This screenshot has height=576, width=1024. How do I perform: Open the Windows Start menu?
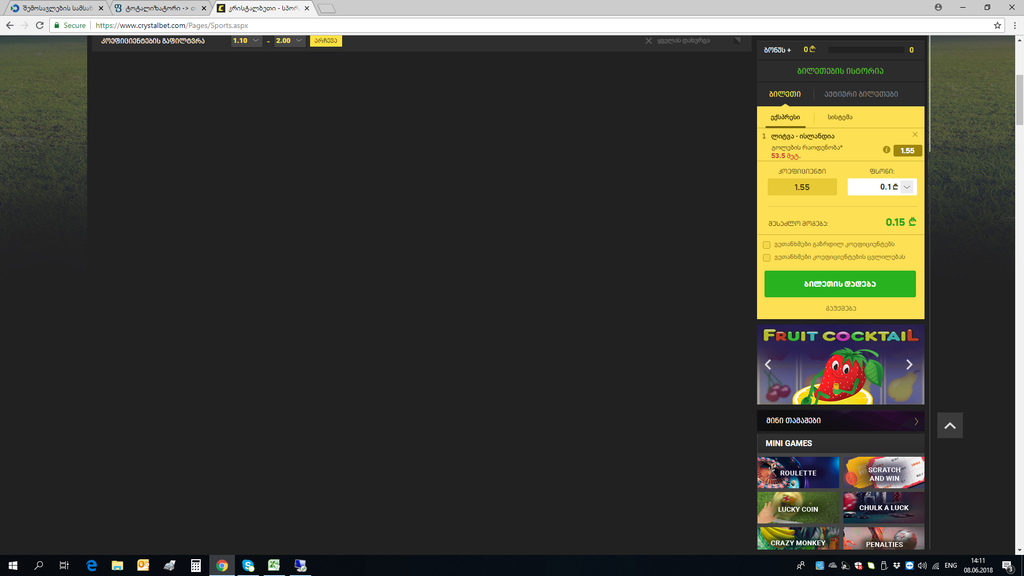(x=12, y=566)
